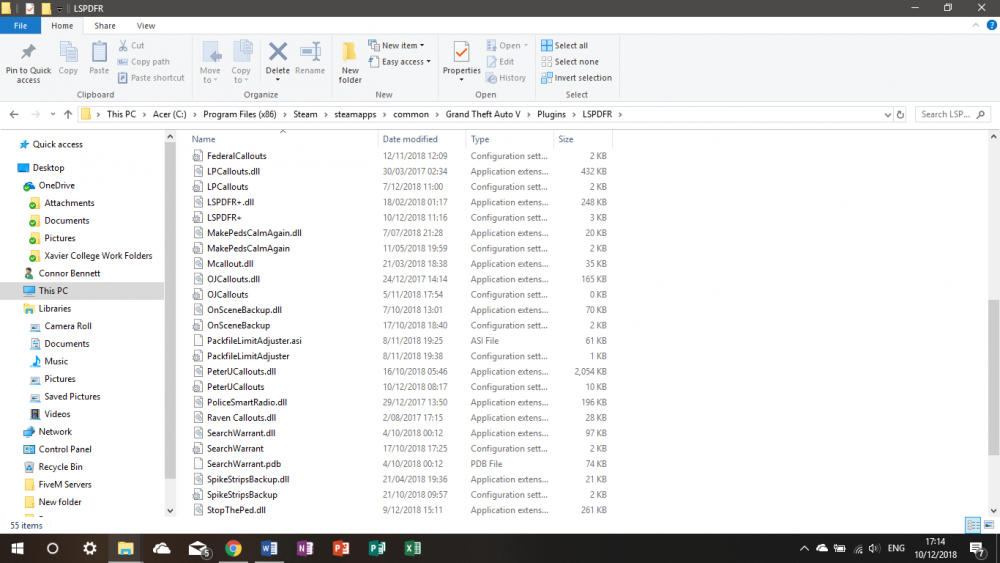The height and width of the screenshot is (563, 1000).
Task: Open Word from taskbar
Action: pos(269,548)
